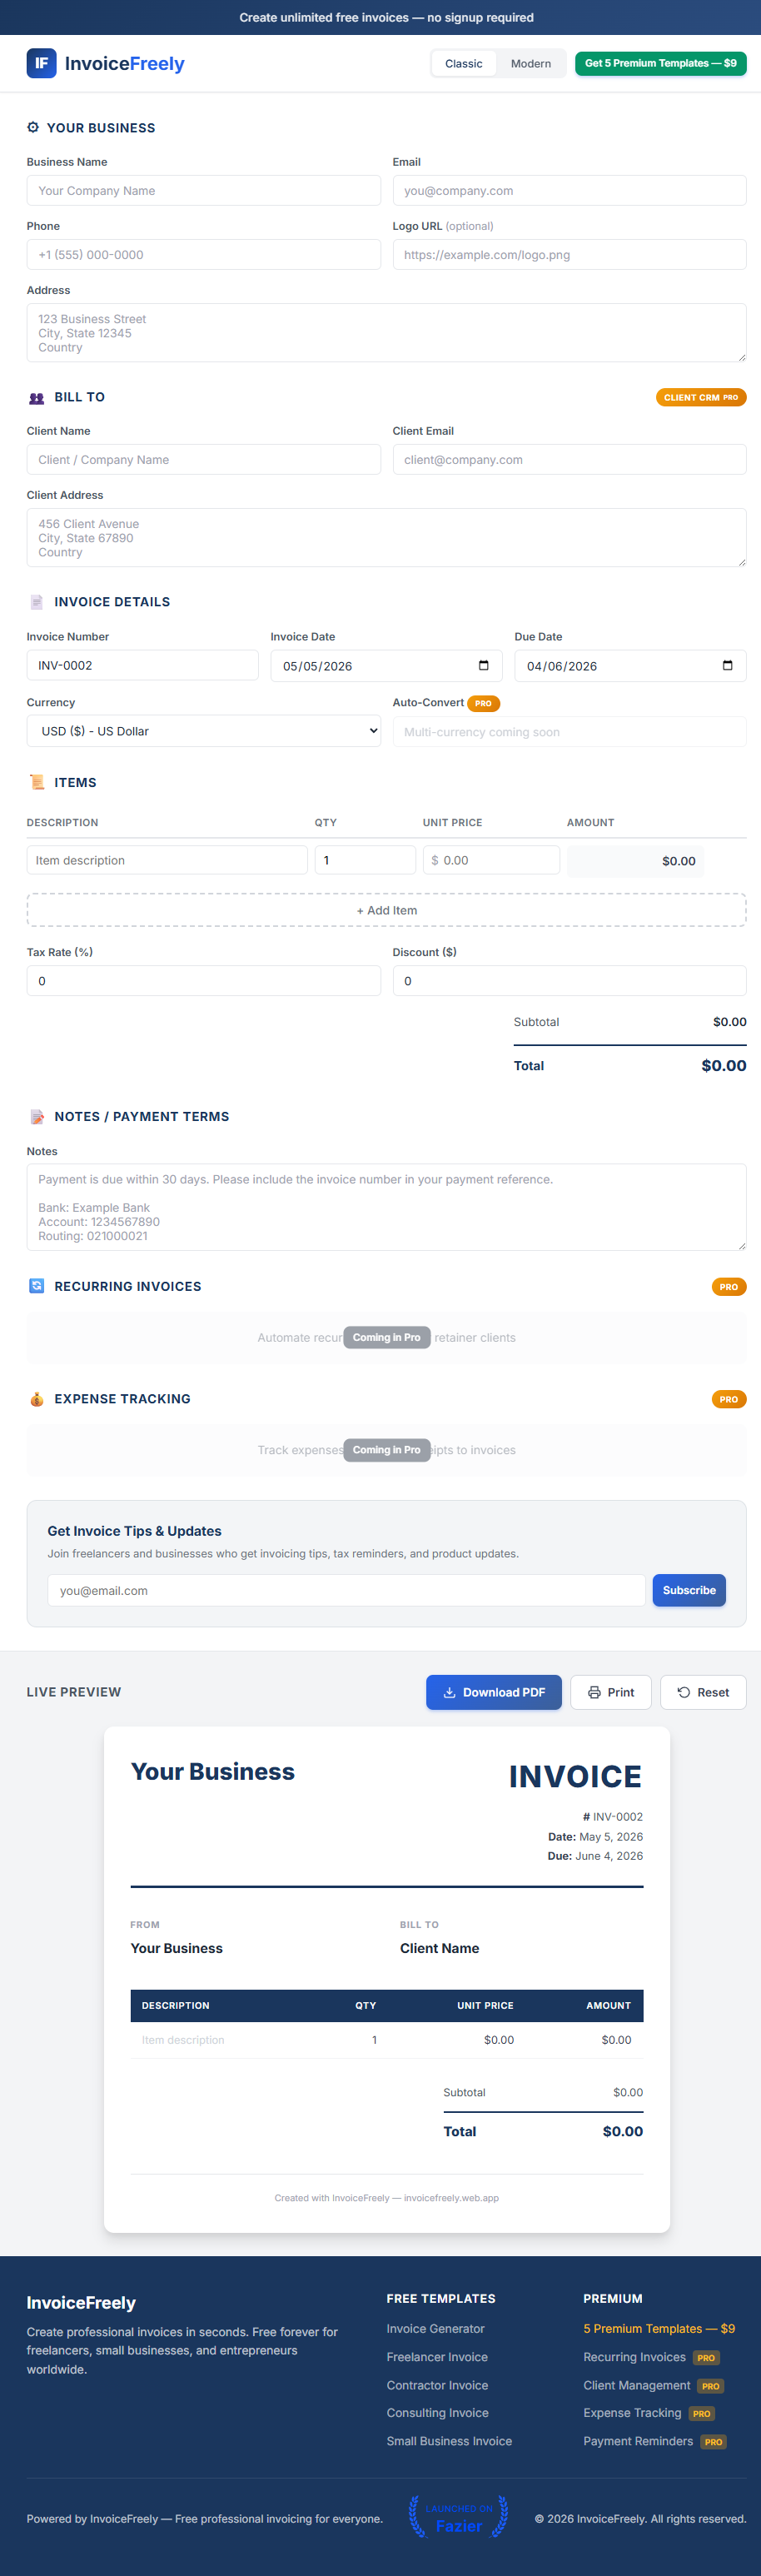This screenshot has width=761, height=2576.
Task: Click the IF InvoiceFreely logo icon
Action: pyautogui.click(x=41, y=63)
